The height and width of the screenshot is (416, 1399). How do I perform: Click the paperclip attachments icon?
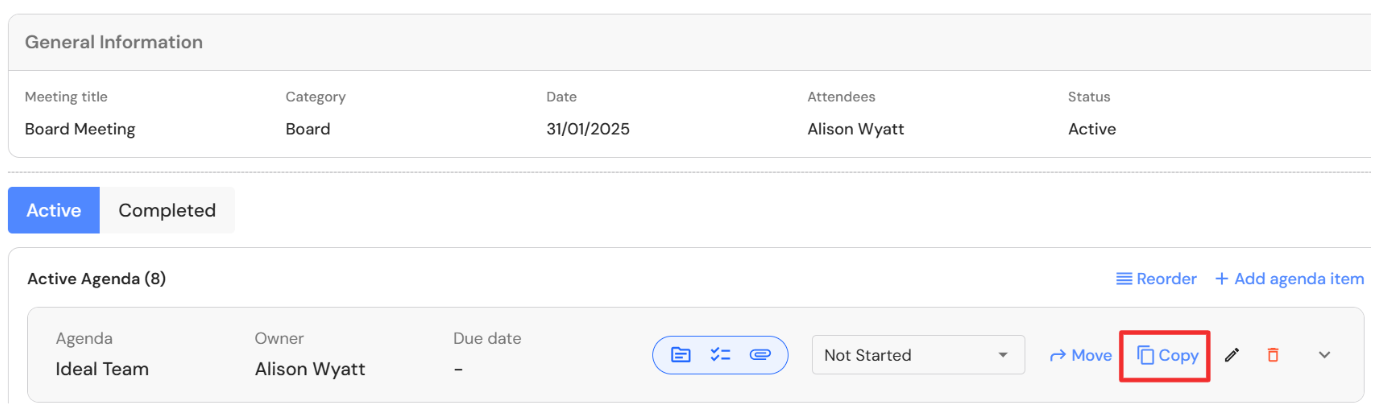760,355
